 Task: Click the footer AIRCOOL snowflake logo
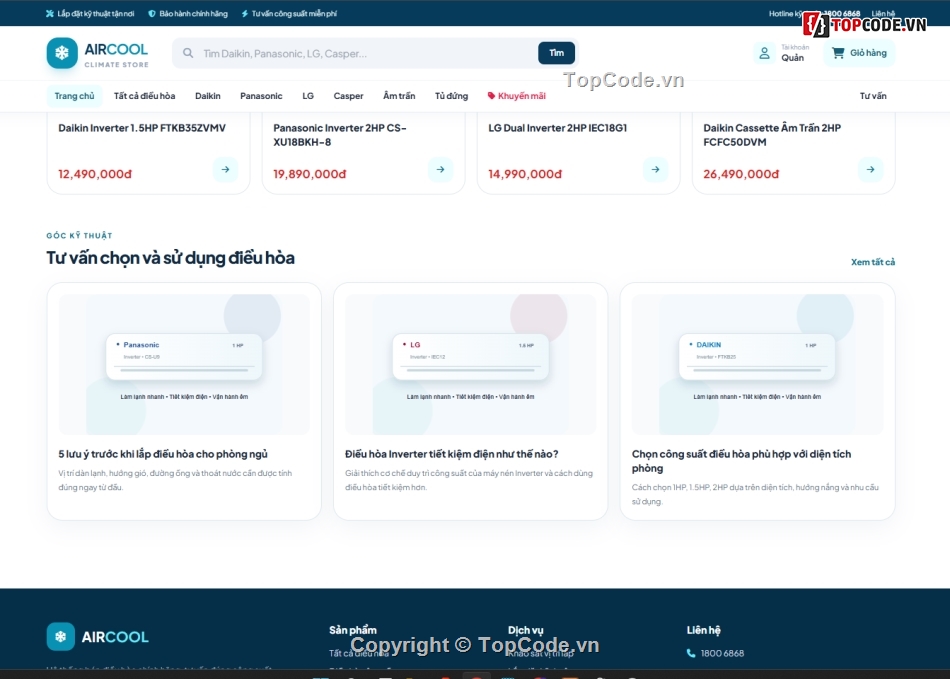click(x=61, y=637)
